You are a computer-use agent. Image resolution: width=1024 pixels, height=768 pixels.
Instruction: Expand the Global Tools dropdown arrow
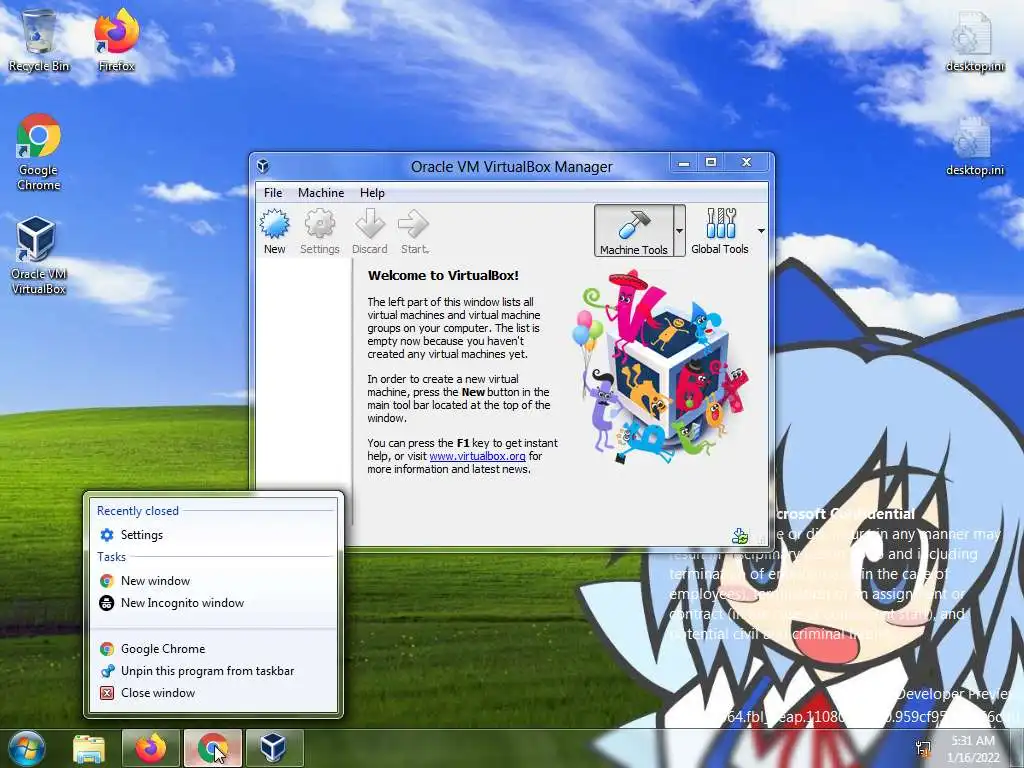click(x=761, y=231)
